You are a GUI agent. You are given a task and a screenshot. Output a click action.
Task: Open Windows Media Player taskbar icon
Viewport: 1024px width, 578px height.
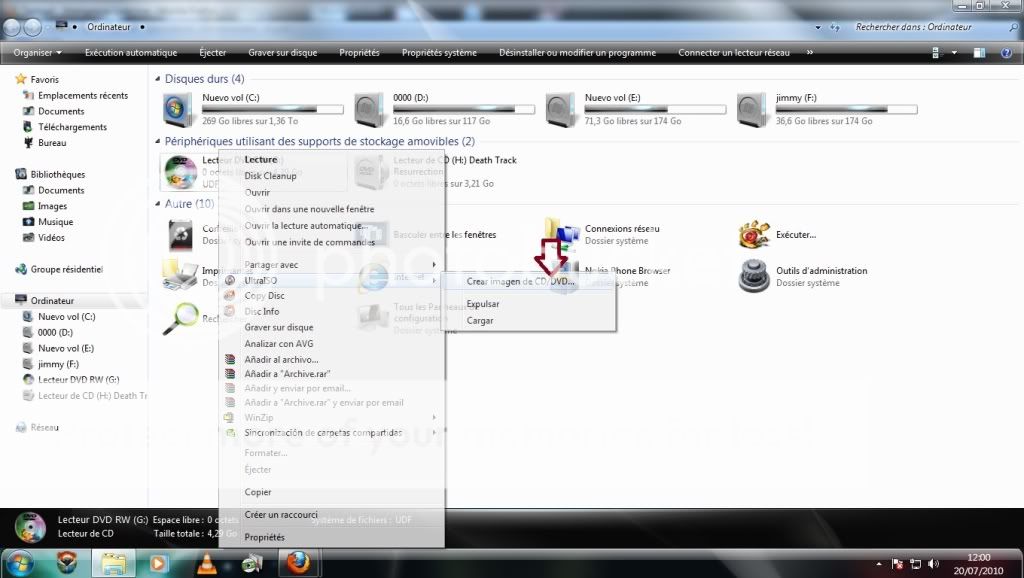pos(159,563)
